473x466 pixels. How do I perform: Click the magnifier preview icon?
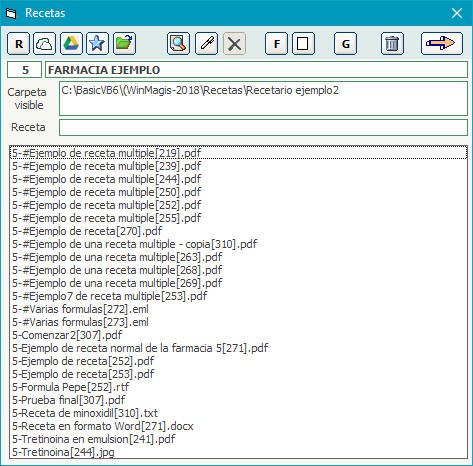tap(178, 44)
